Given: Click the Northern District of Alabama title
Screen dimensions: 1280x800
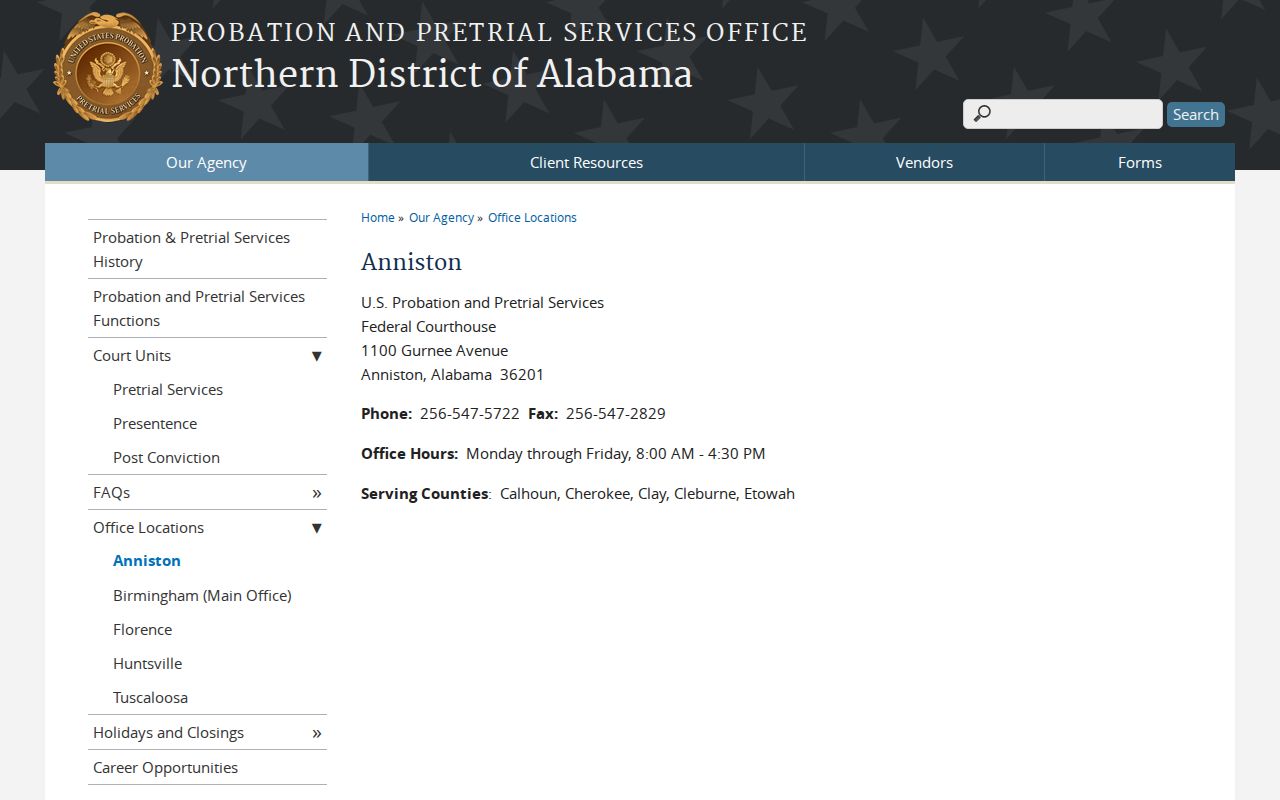Looking at the screenshot, I should (432, 74).
